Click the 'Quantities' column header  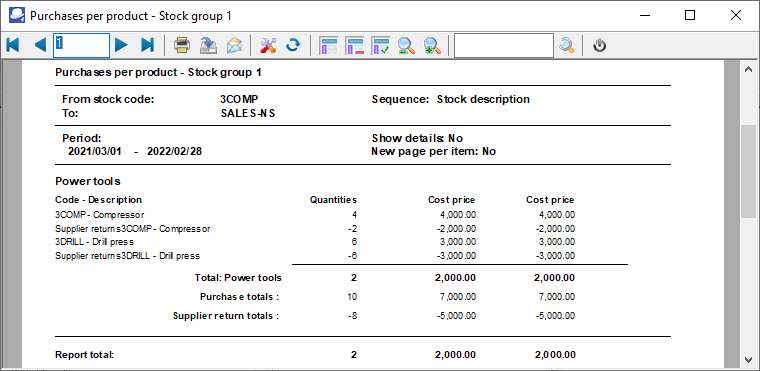pos(333,200)
